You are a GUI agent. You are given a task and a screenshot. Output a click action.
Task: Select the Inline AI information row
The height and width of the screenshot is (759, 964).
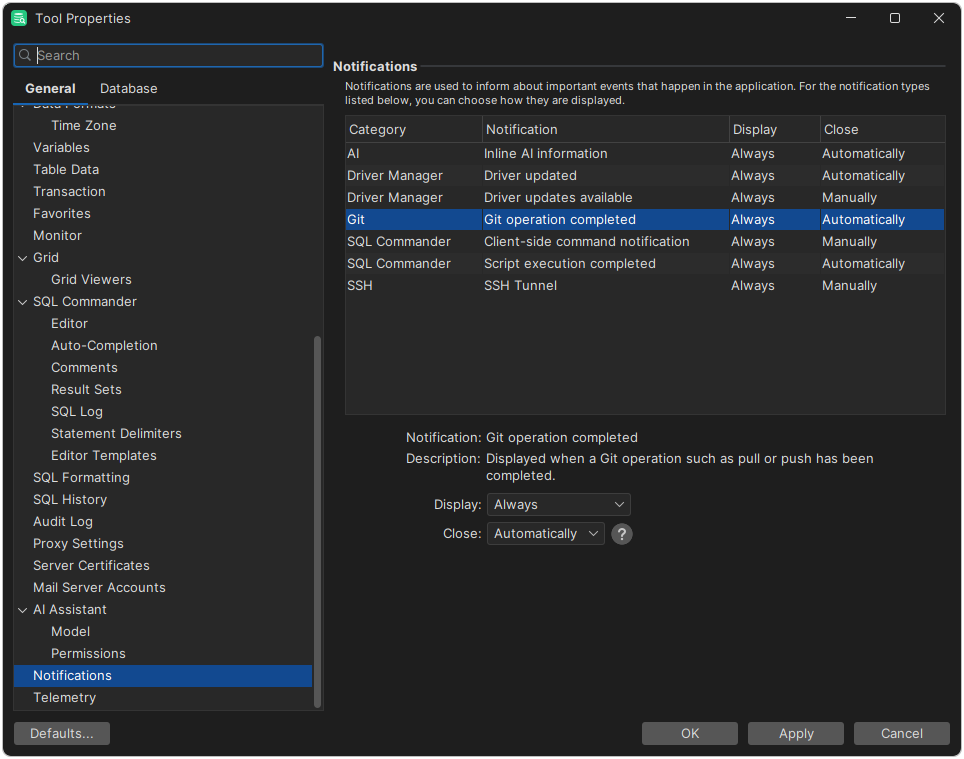coord(645,154)
